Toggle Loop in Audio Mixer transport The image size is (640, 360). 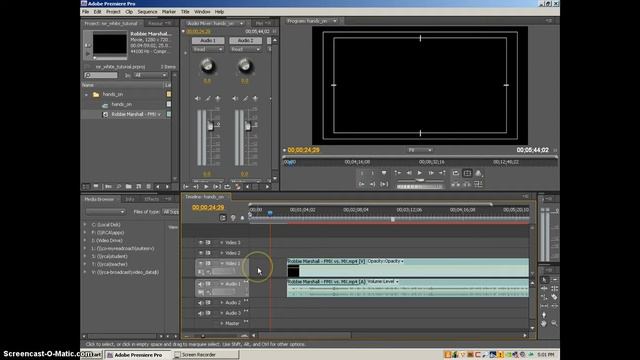pyautogui.click(x=227, y=187)
